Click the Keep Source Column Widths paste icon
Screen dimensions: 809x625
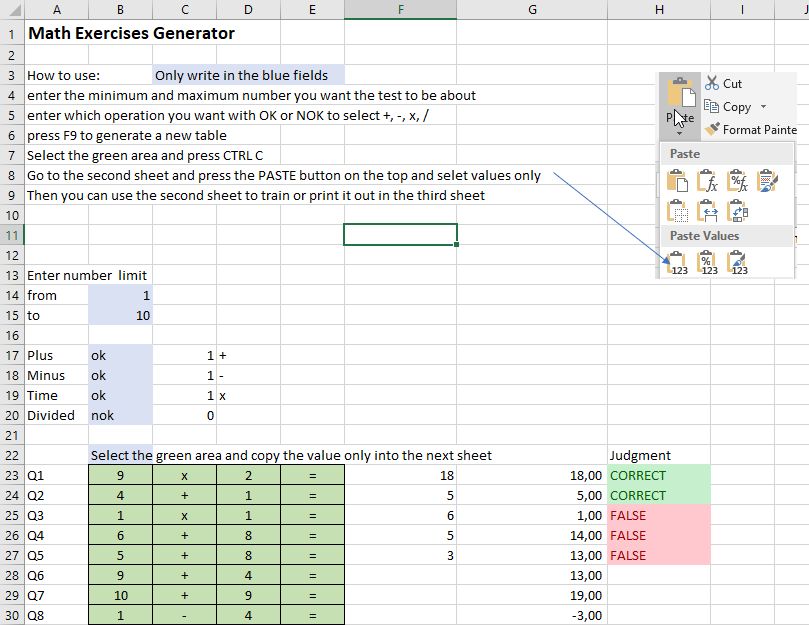tap(707, 210)
